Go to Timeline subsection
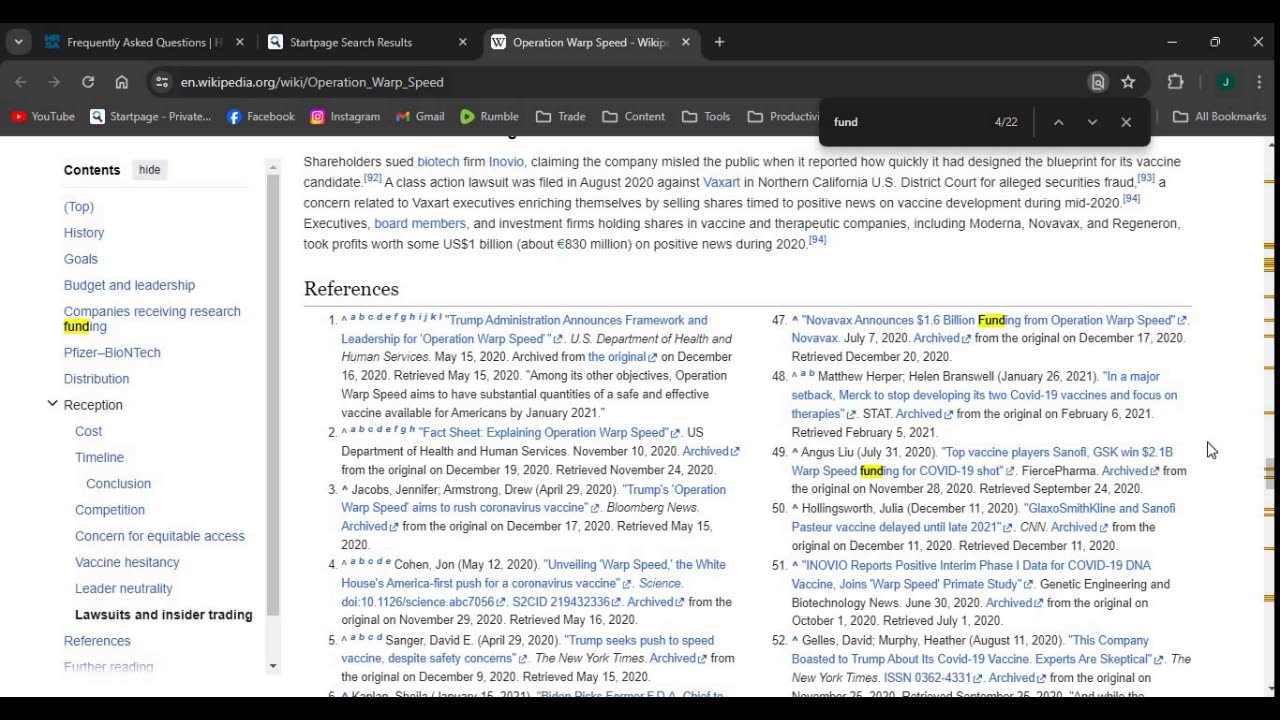This screenshot has height=720, width=1280. coord(99,457)
